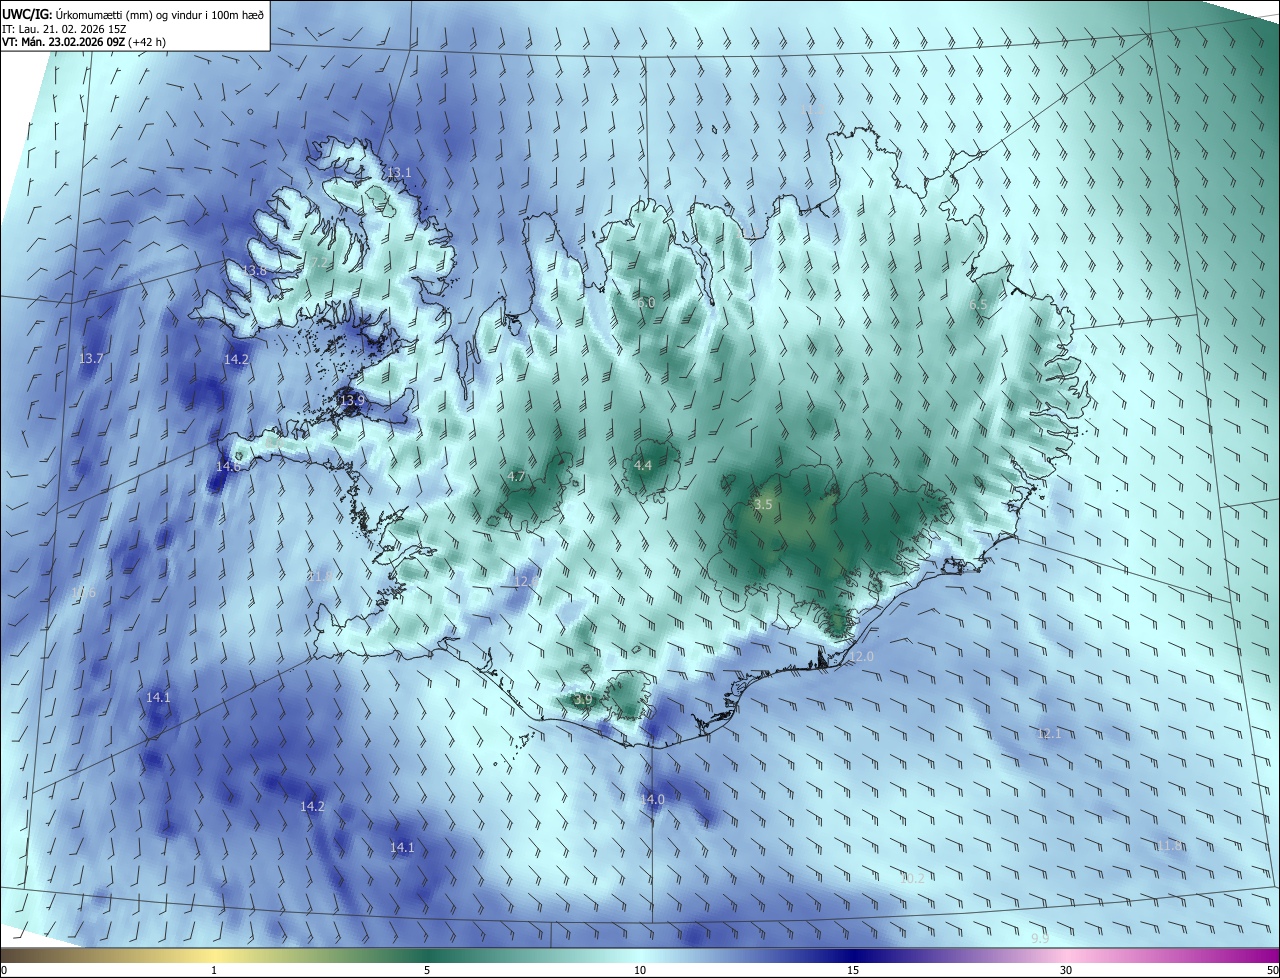Click the 10.2 value label
This screenshot has width=1280, height=978.
[x=913, y=879]
